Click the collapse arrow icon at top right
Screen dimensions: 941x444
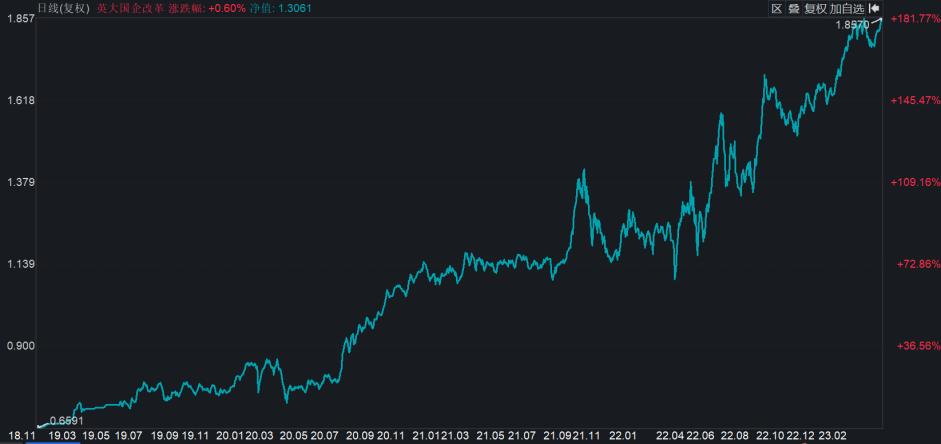coord(874,8)
